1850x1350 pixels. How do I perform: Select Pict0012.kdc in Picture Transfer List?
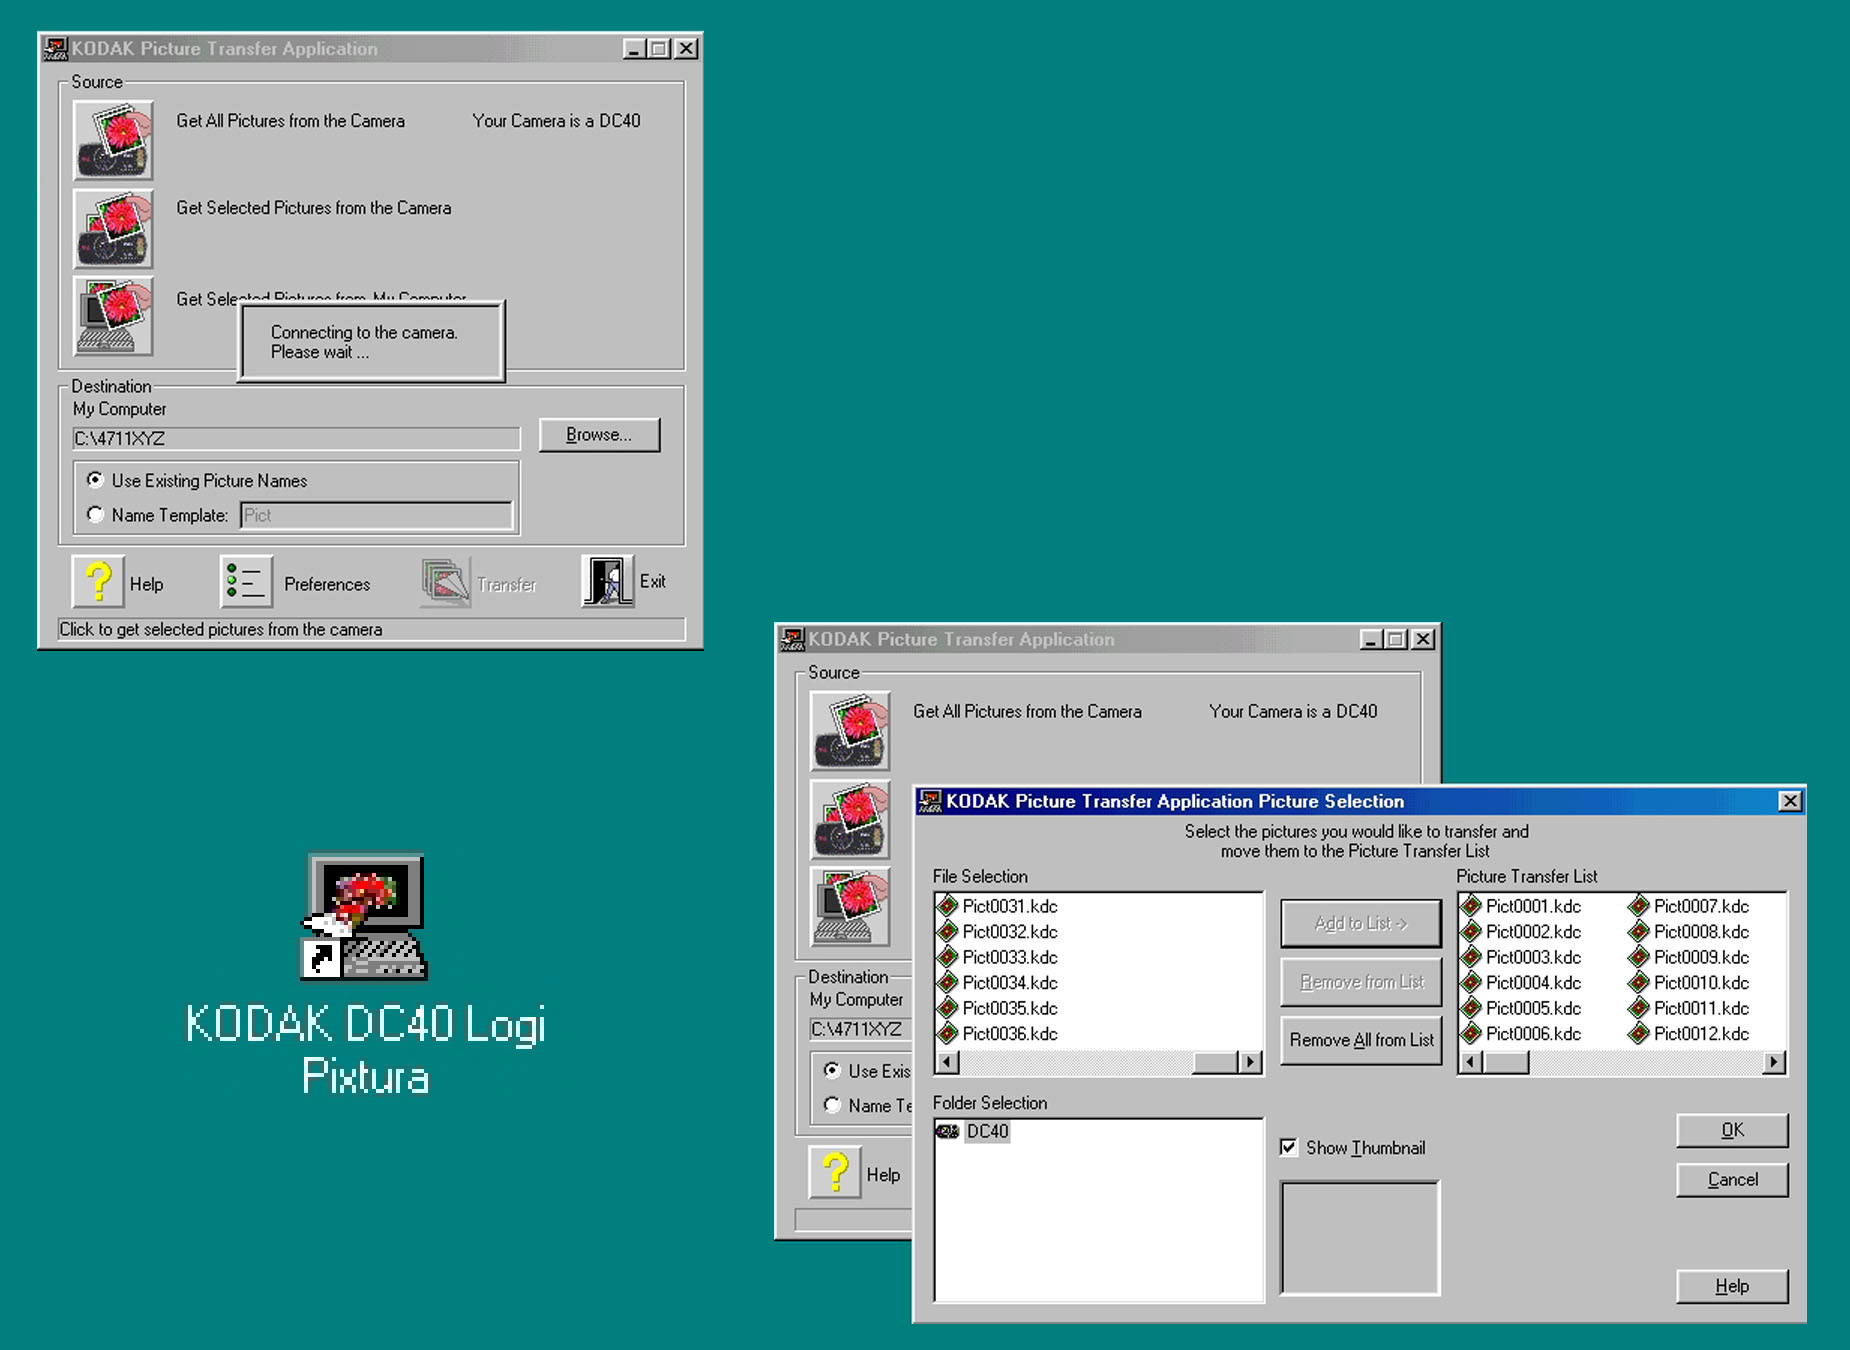(1689, 1033)
